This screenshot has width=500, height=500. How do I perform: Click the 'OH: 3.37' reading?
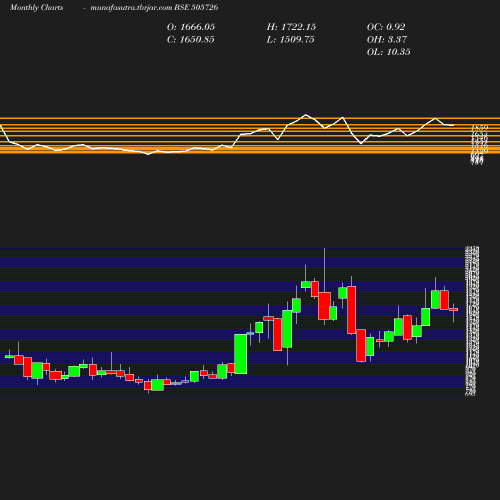click(x=387, y=39)
